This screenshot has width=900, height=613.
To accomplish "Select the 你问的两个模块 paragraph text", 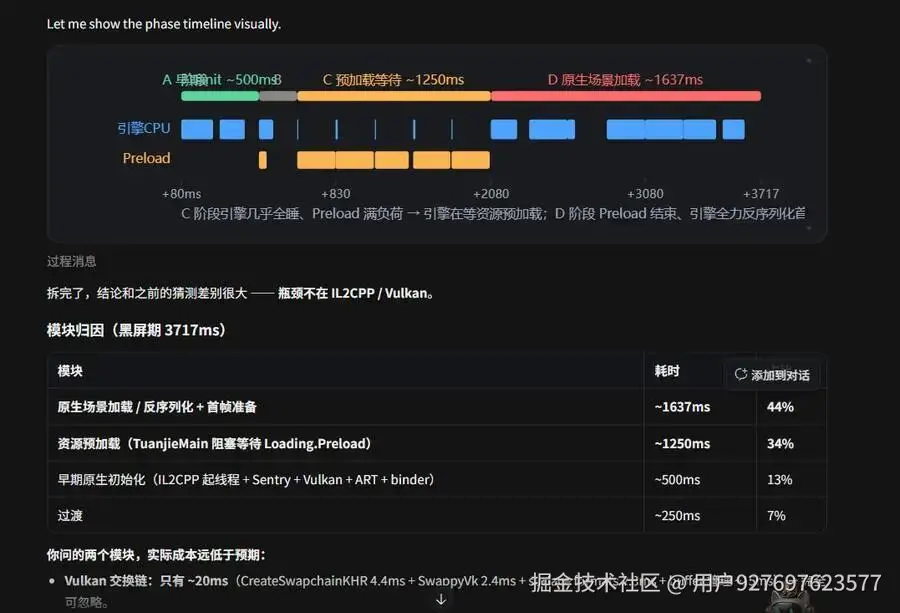I will point(156,555).
